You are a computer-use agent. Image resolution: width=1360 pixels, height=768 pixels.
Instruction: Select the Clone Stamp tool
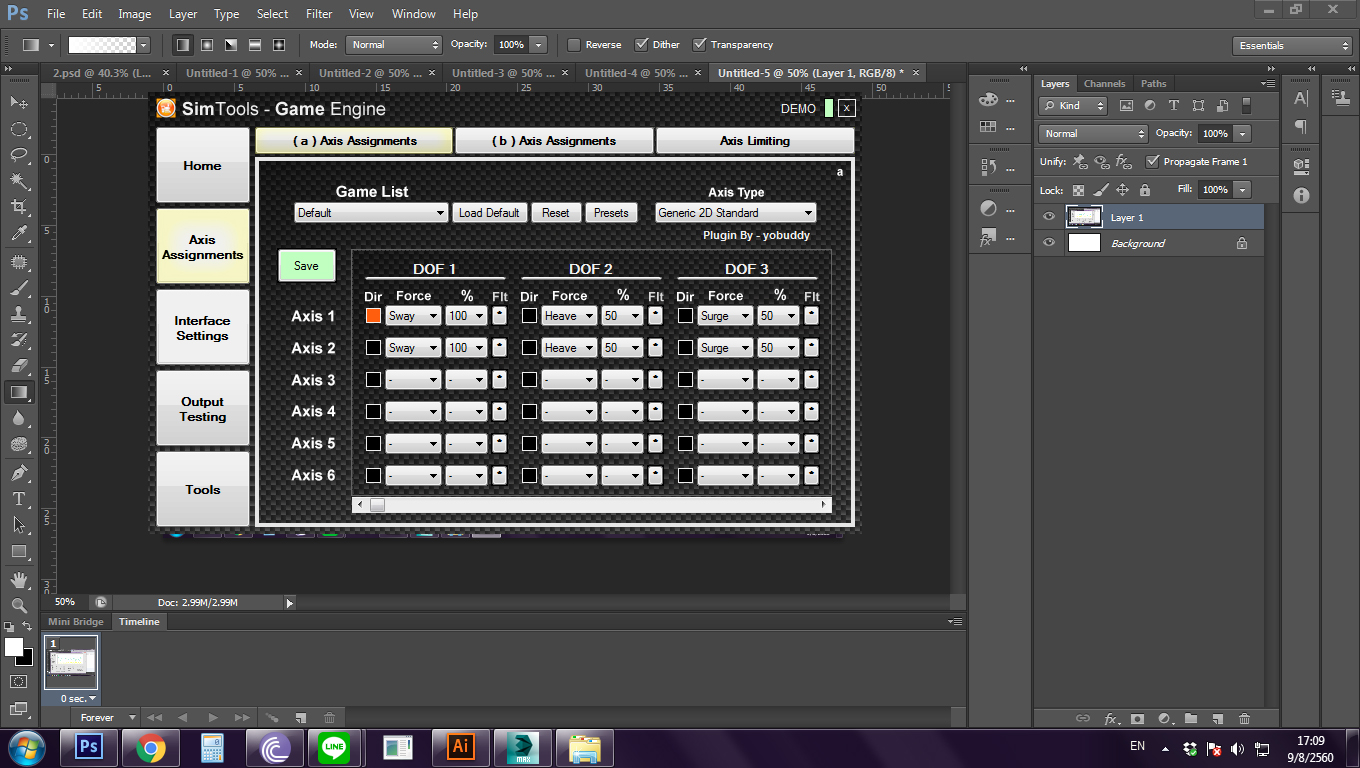[19, 314]
